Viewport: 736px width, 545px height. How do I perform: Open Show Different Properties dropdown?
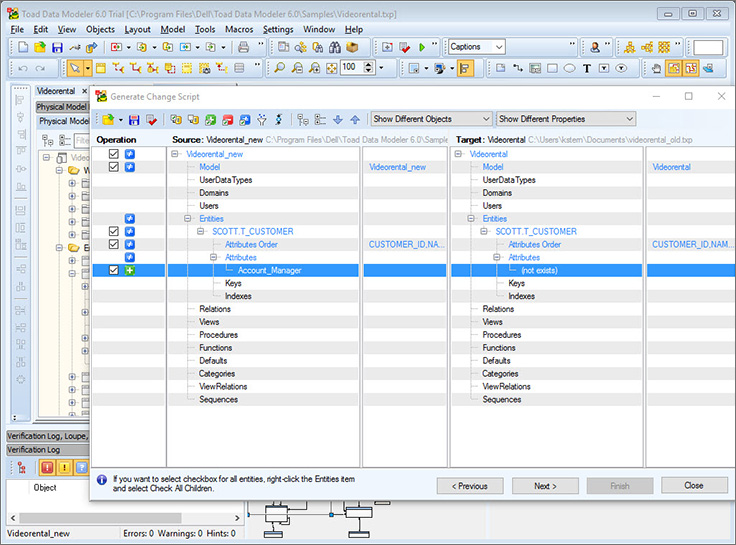point(566,119)
